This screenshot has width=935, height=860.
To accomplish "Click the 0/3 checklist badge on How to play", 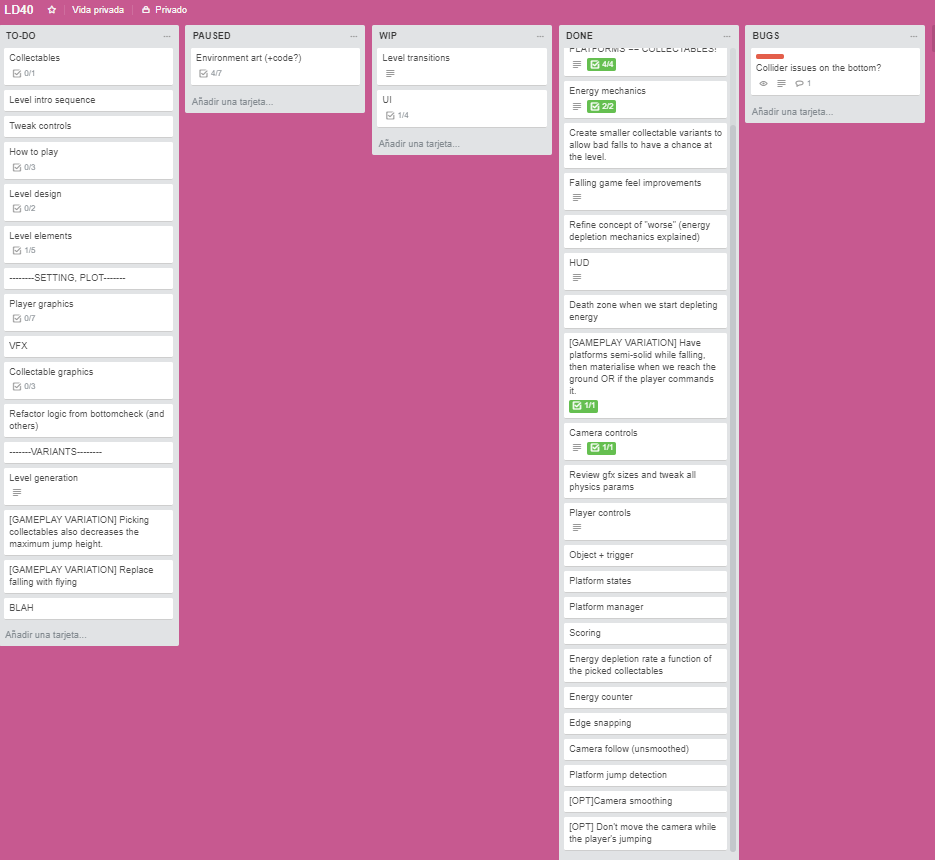I will [x=24, y=168].
